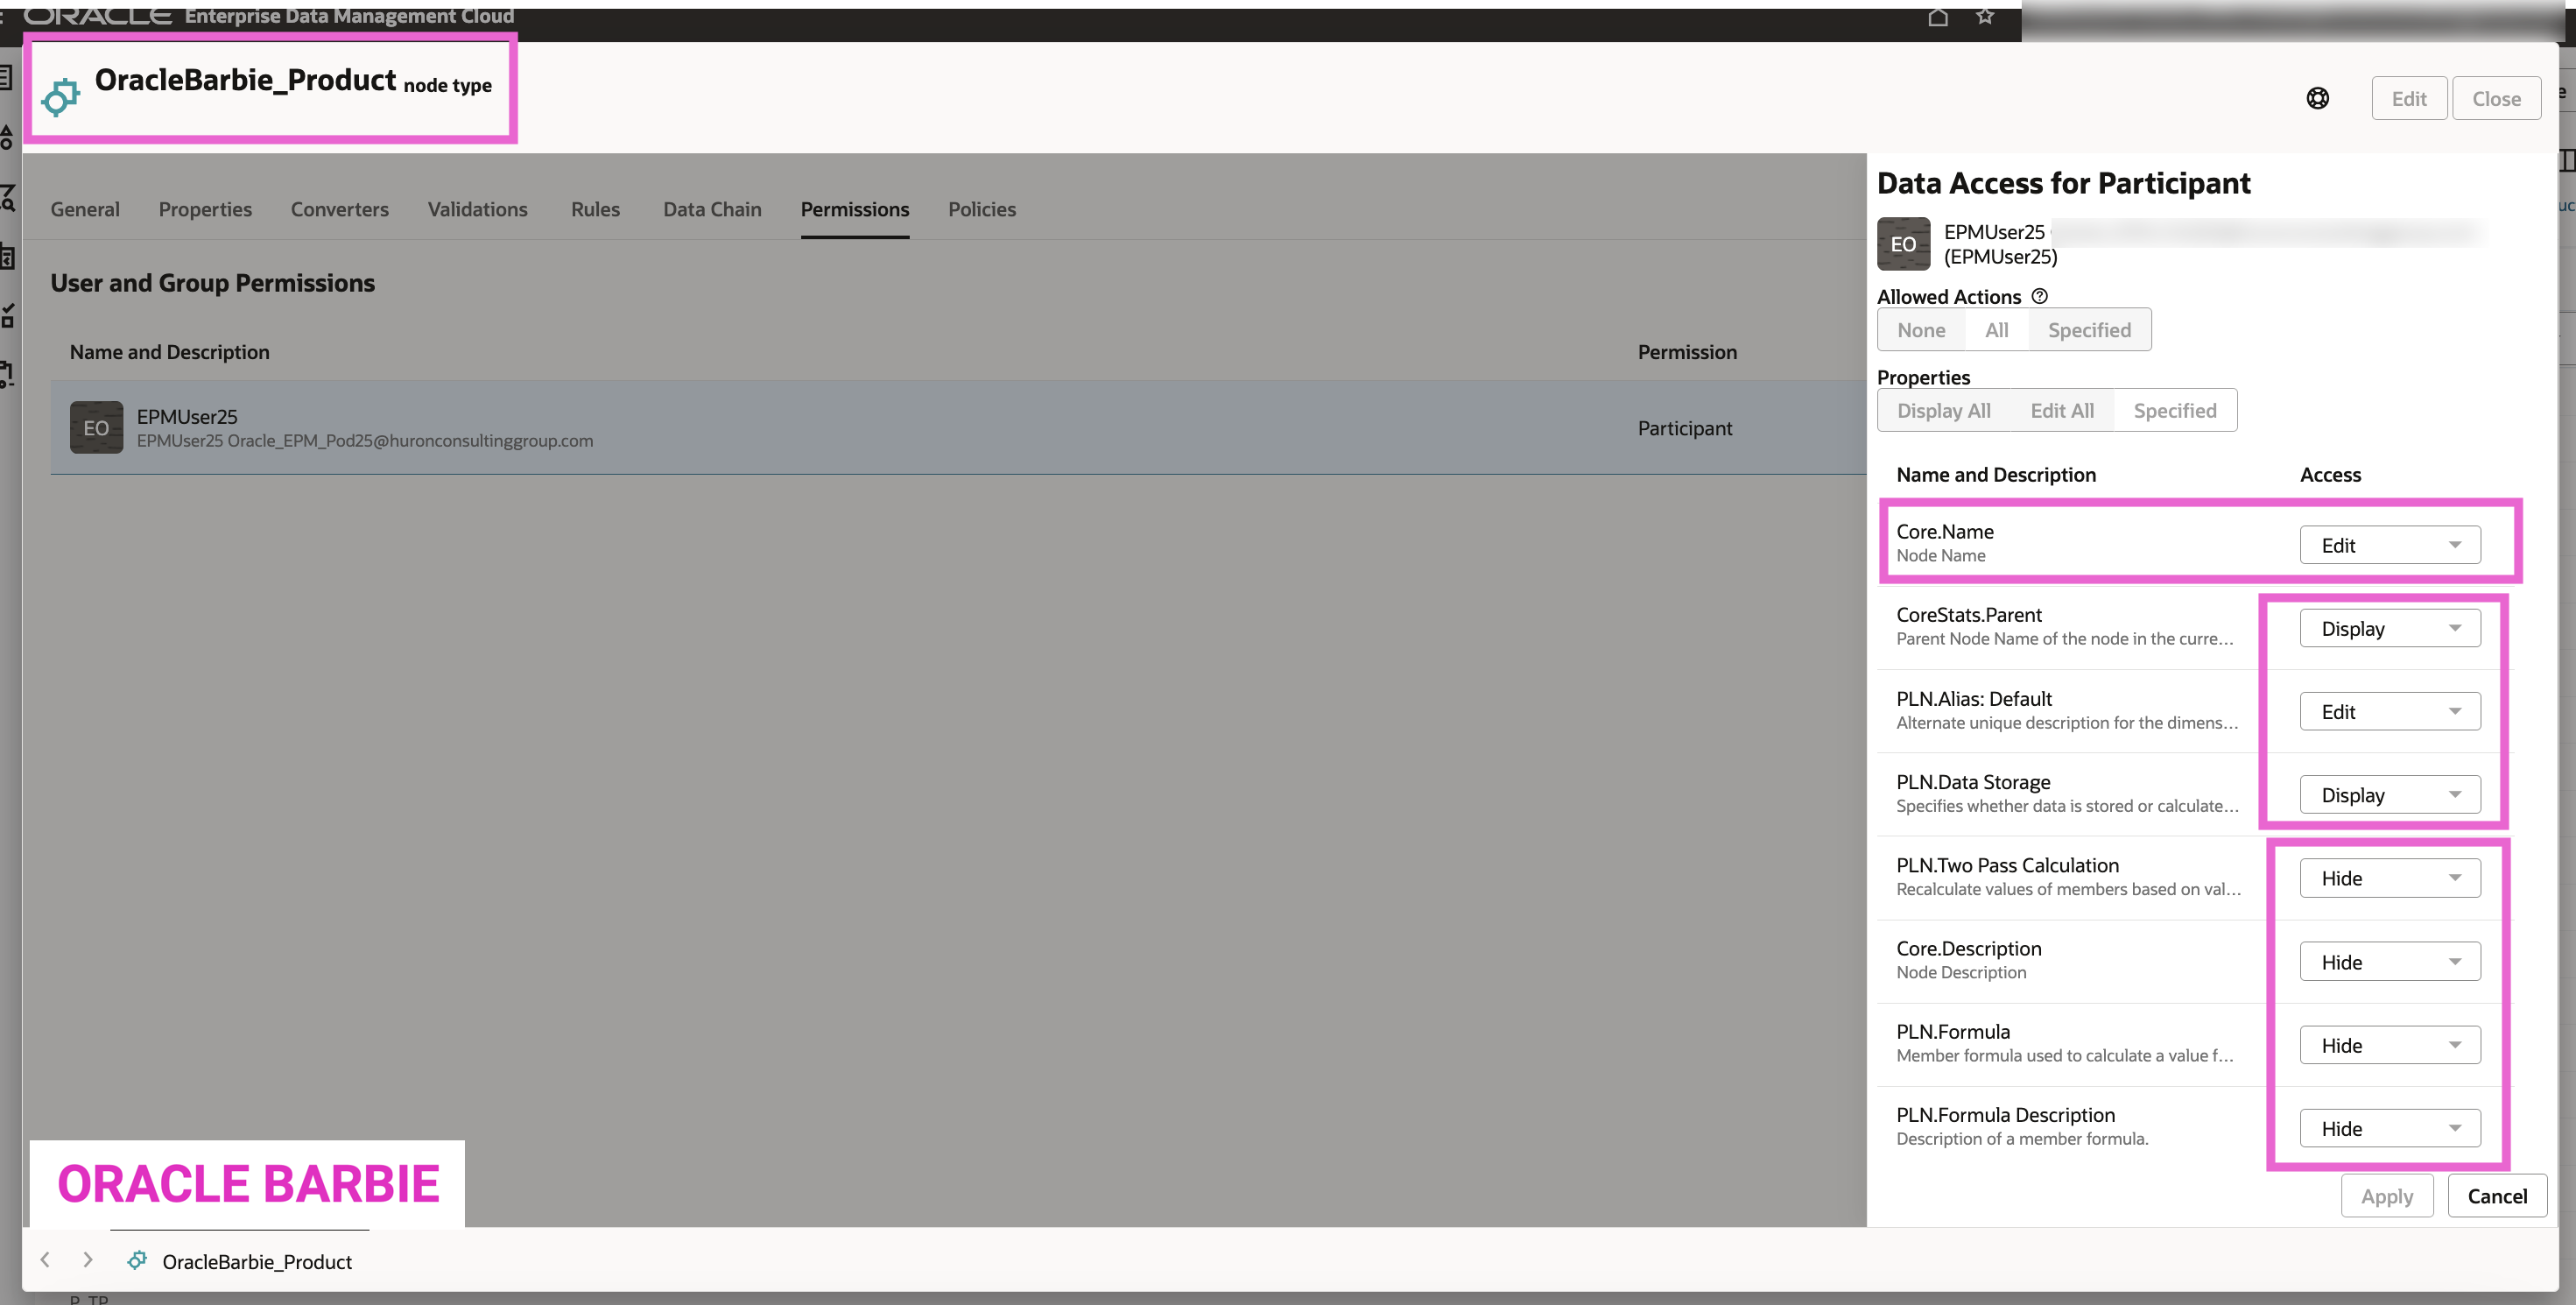Open the help lifebuoy icon

pos(2317,98)
